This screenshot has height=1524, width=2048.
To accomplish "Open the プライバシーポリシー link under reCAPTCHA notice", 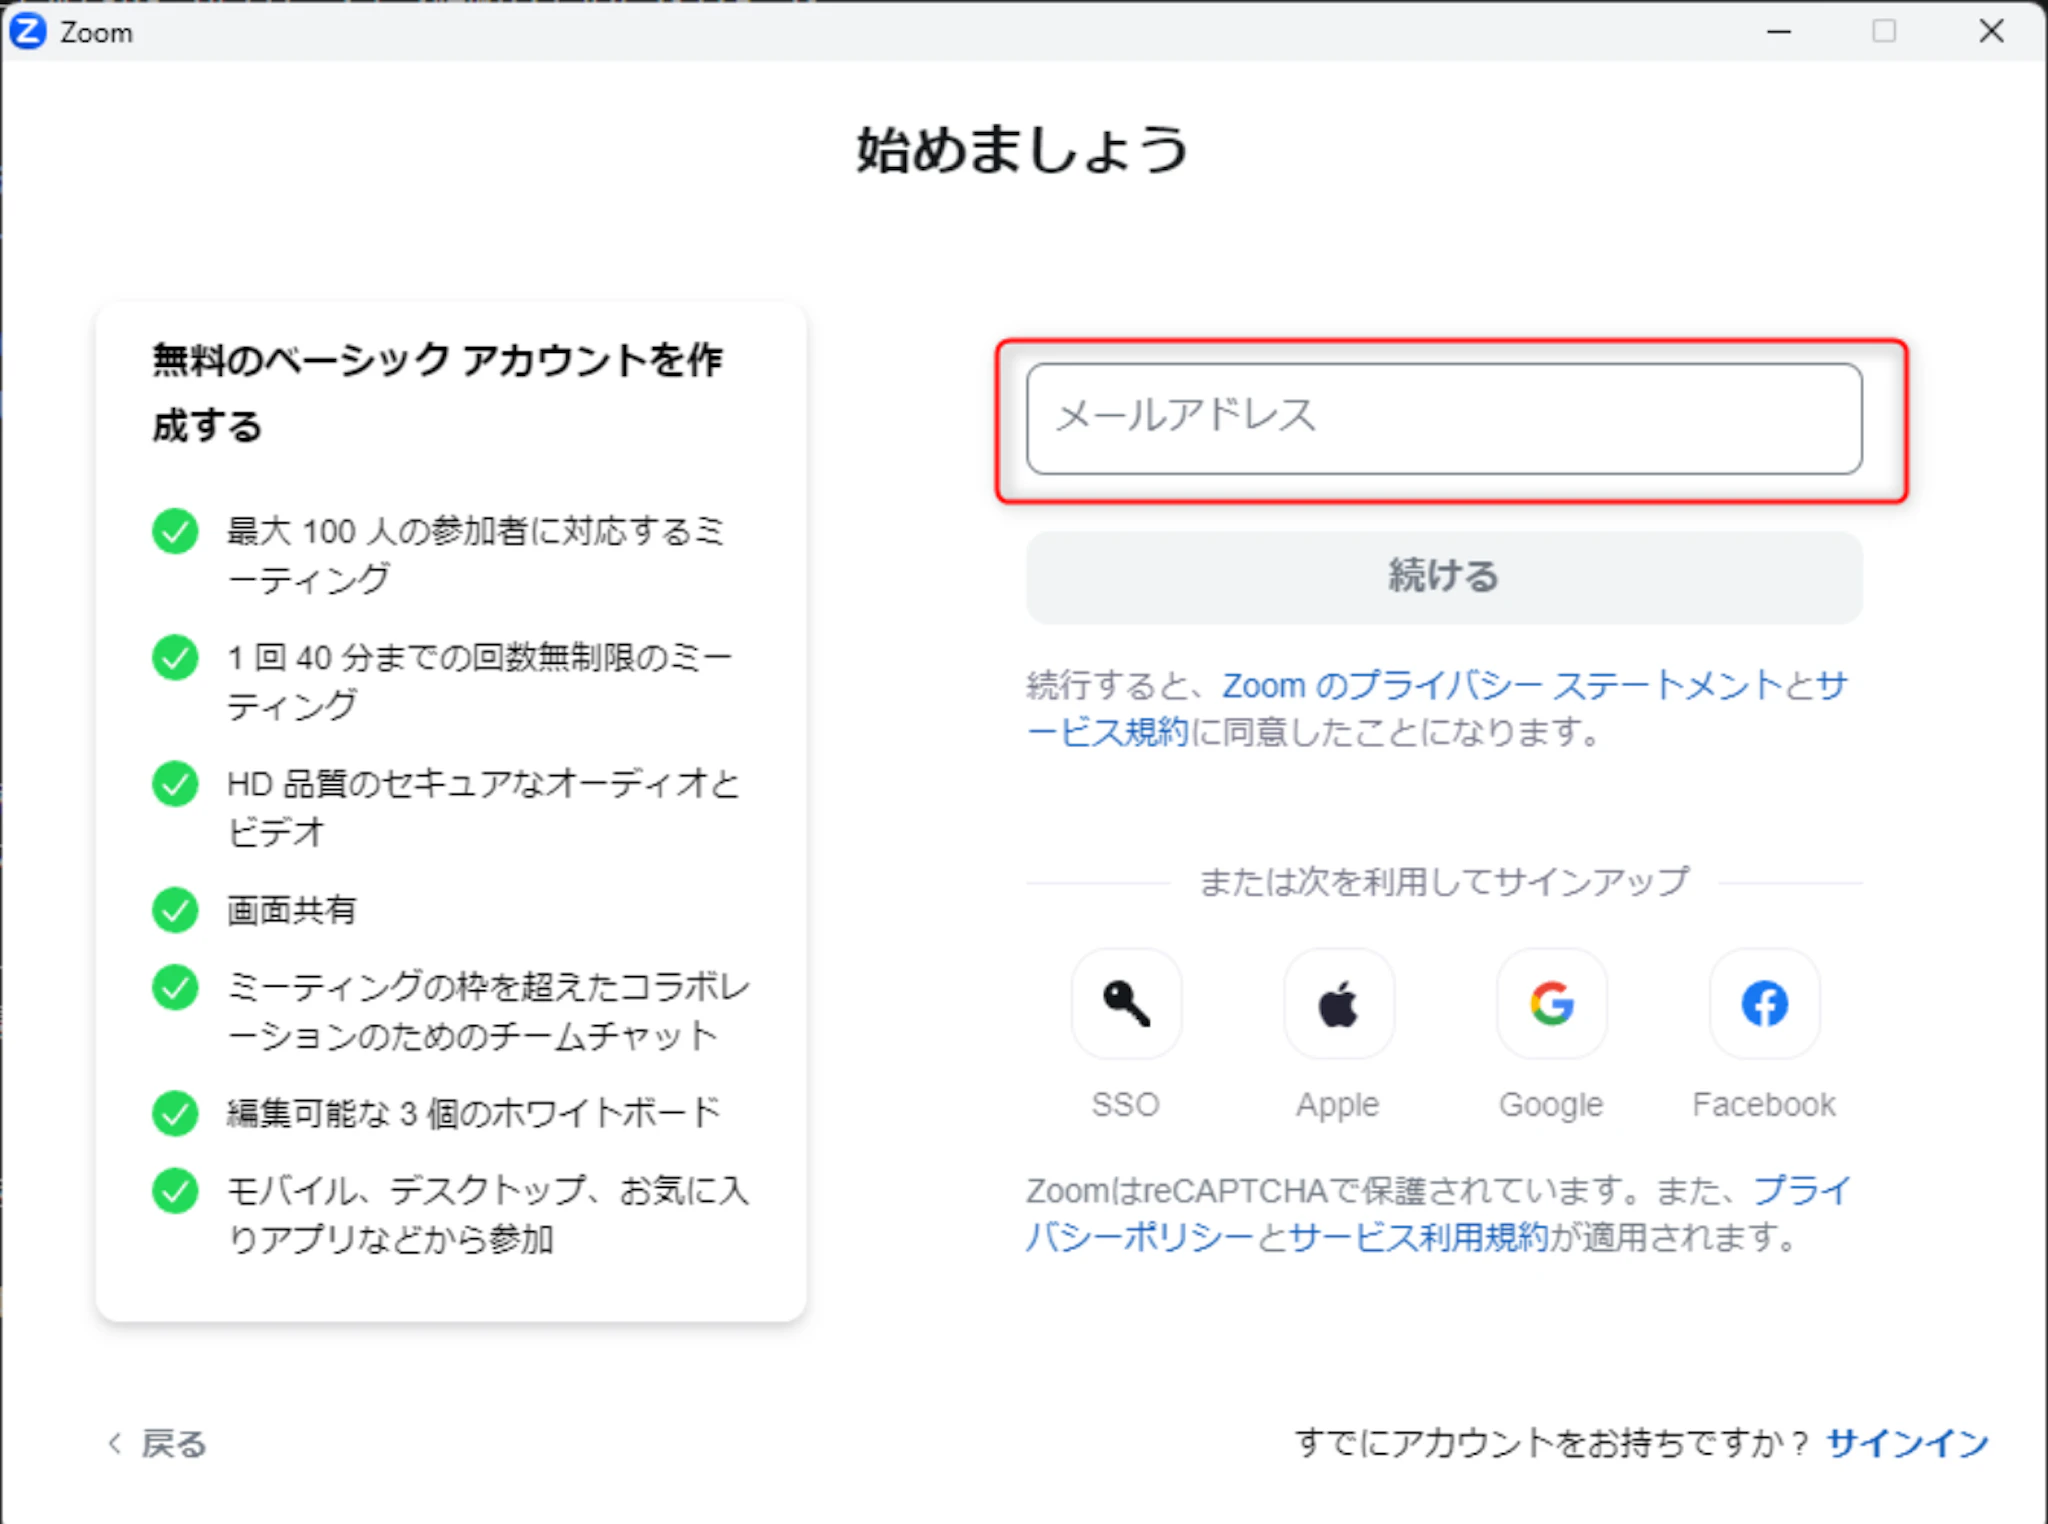I will [1140, 1238].
